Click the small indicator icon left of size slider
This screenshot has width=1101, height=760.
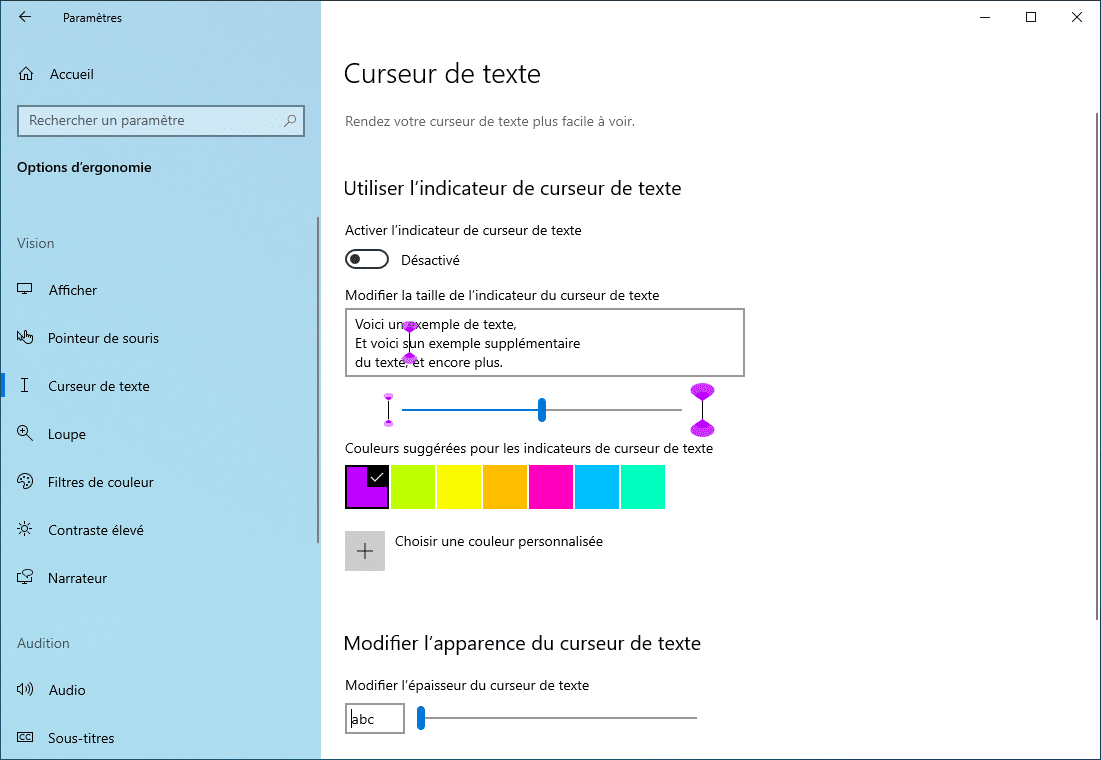388,410
